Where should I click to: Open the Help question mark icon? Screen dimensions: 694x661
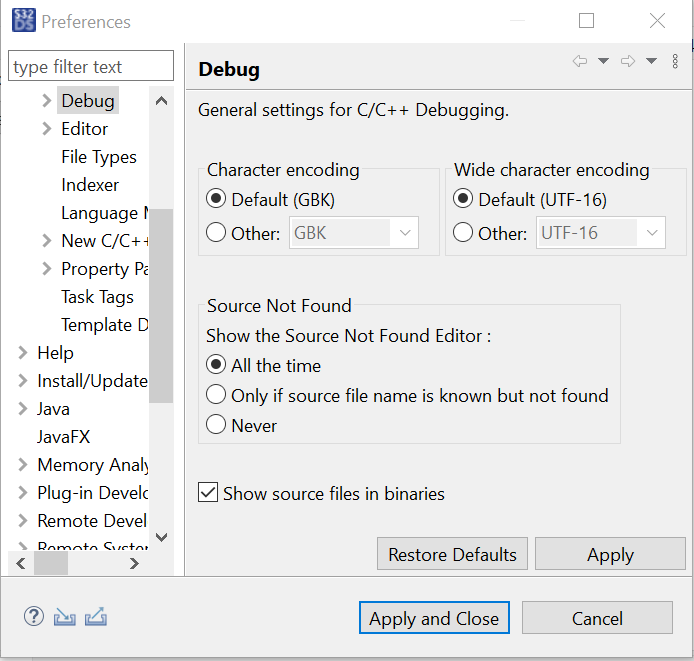34,616
